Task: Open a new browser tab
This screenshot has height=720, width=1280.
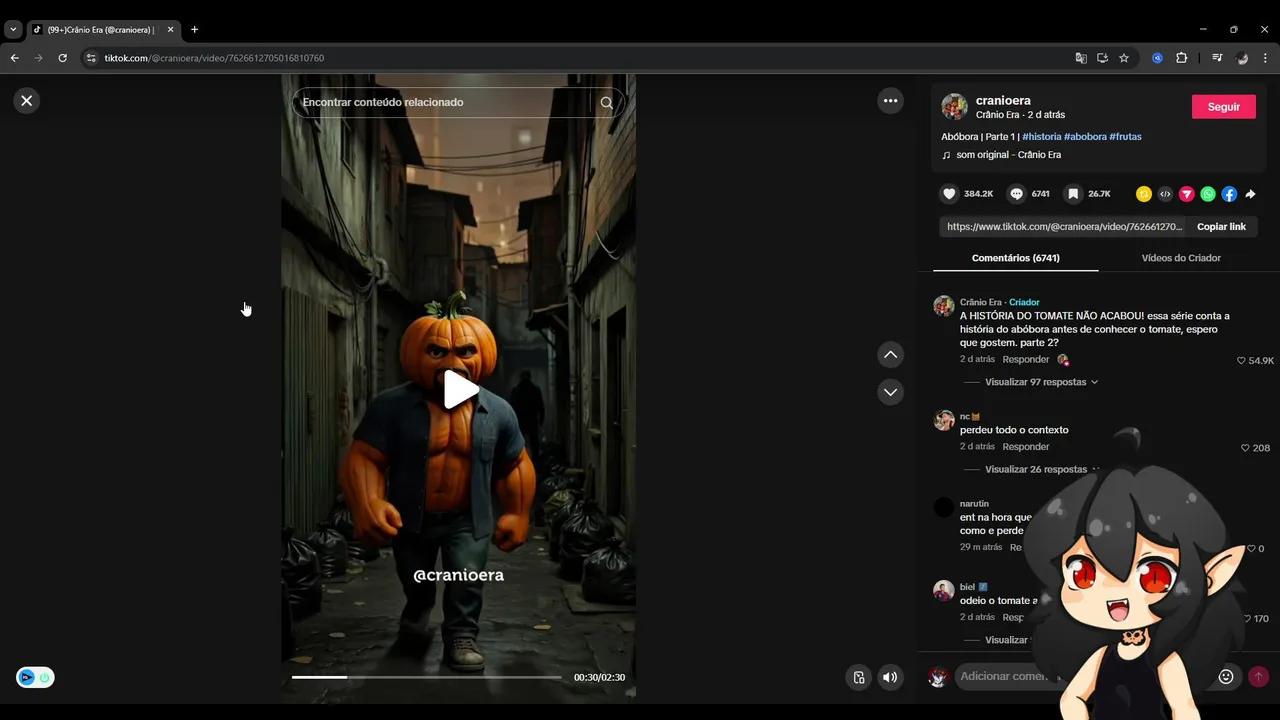Action: pyautogui.click(x=194, y=29)
